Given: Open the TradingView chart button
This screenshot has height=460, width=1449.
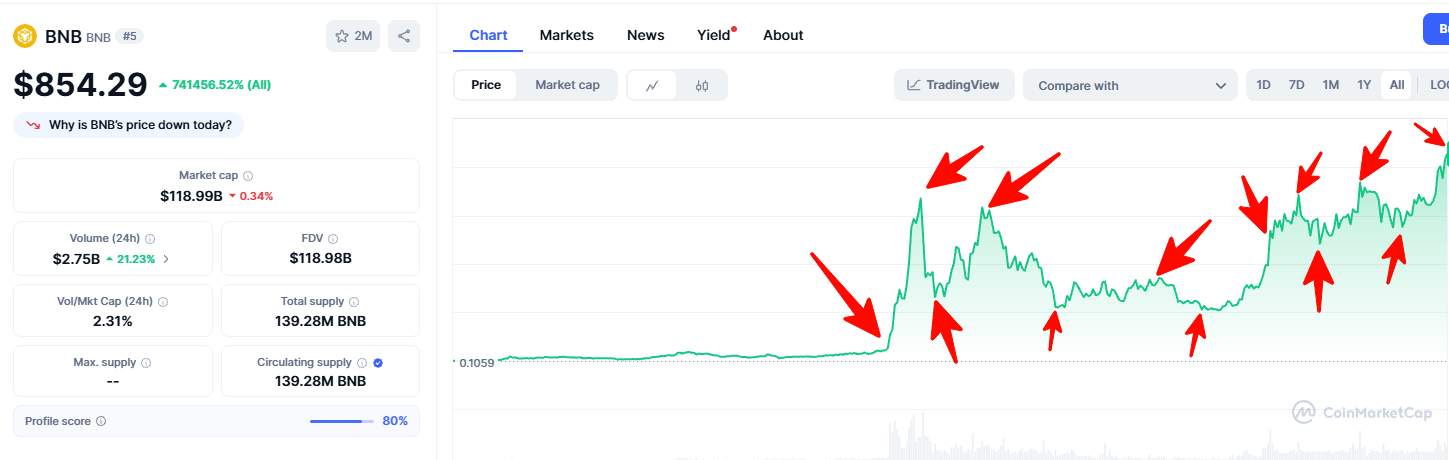Looking at the screenshot, I should [x=953, y=85].
